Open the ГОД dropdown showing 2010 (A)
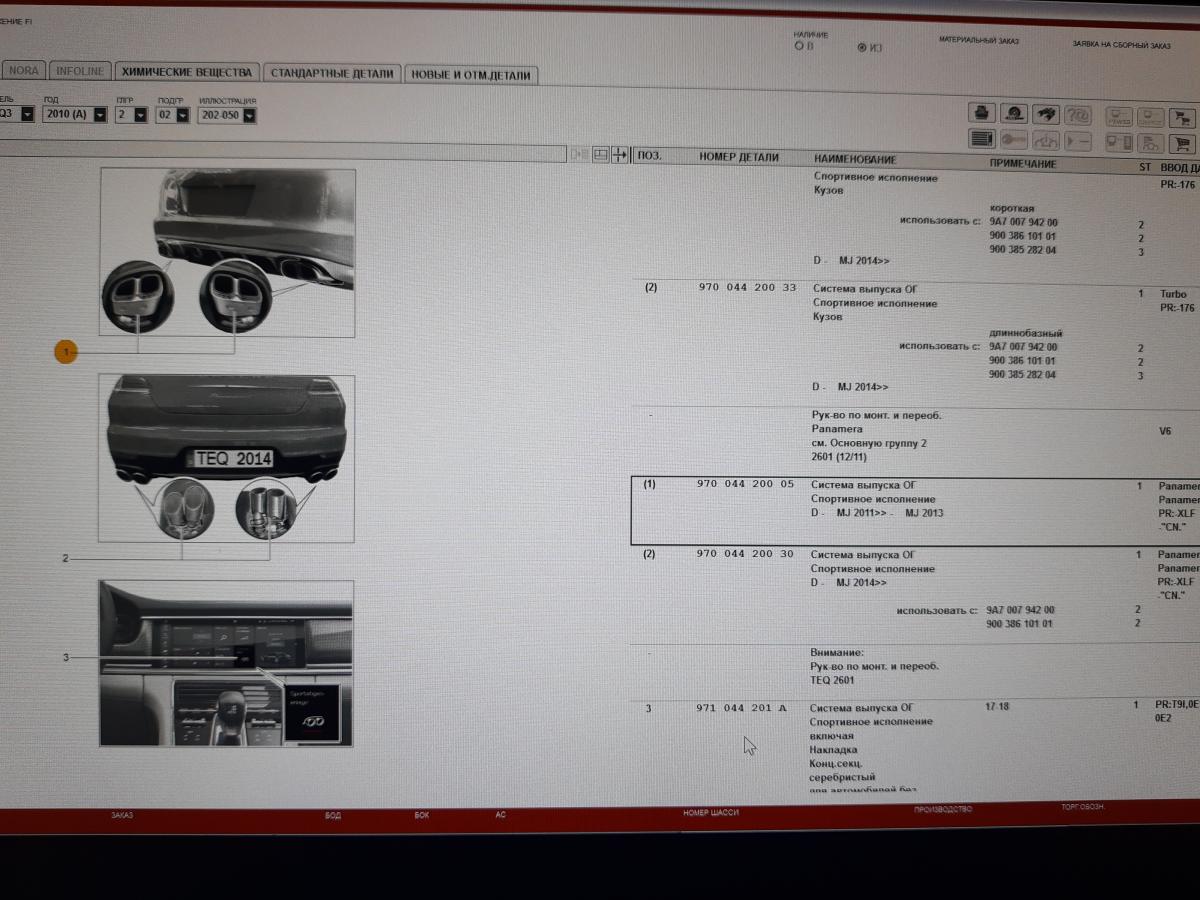The height and width of the screenshot is (900, 1200). pos(100,115)
